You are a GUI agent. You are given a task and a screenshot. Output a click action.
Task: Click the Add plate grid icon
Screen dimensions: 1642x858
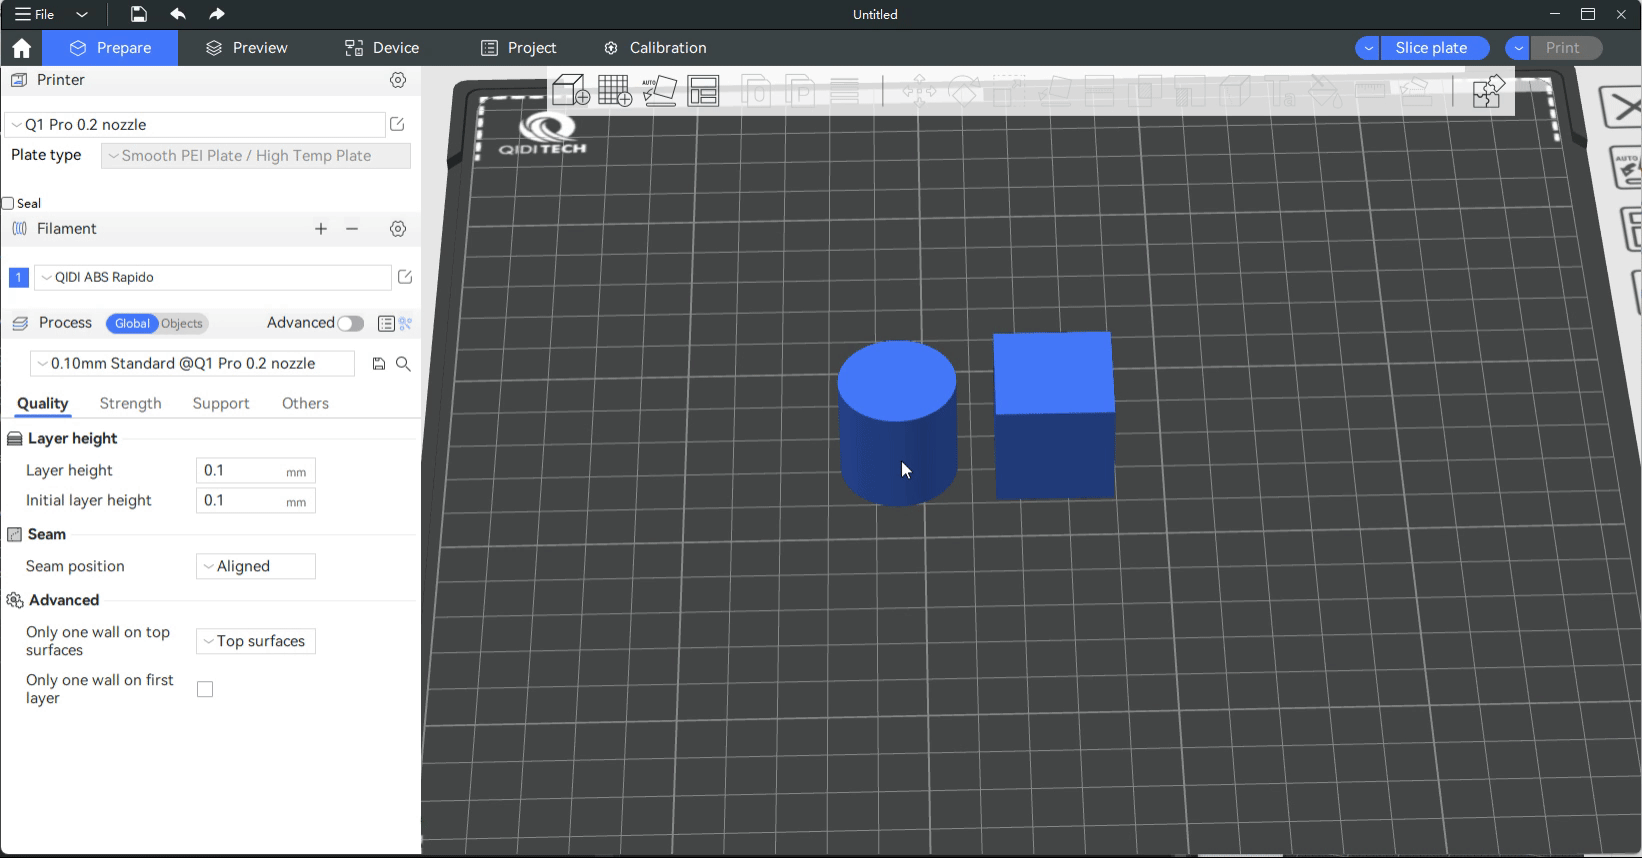click(x=614, y=91)
